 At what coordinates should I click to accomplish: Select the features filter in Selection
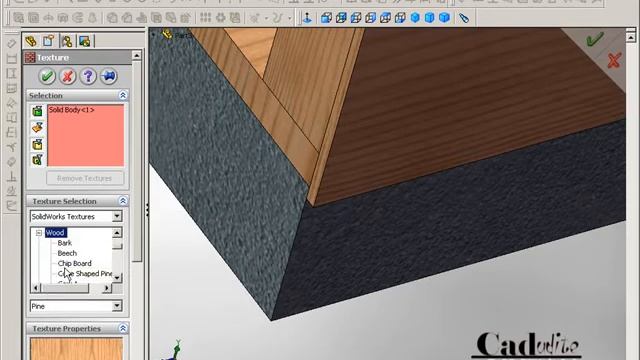tap(37, 160)
